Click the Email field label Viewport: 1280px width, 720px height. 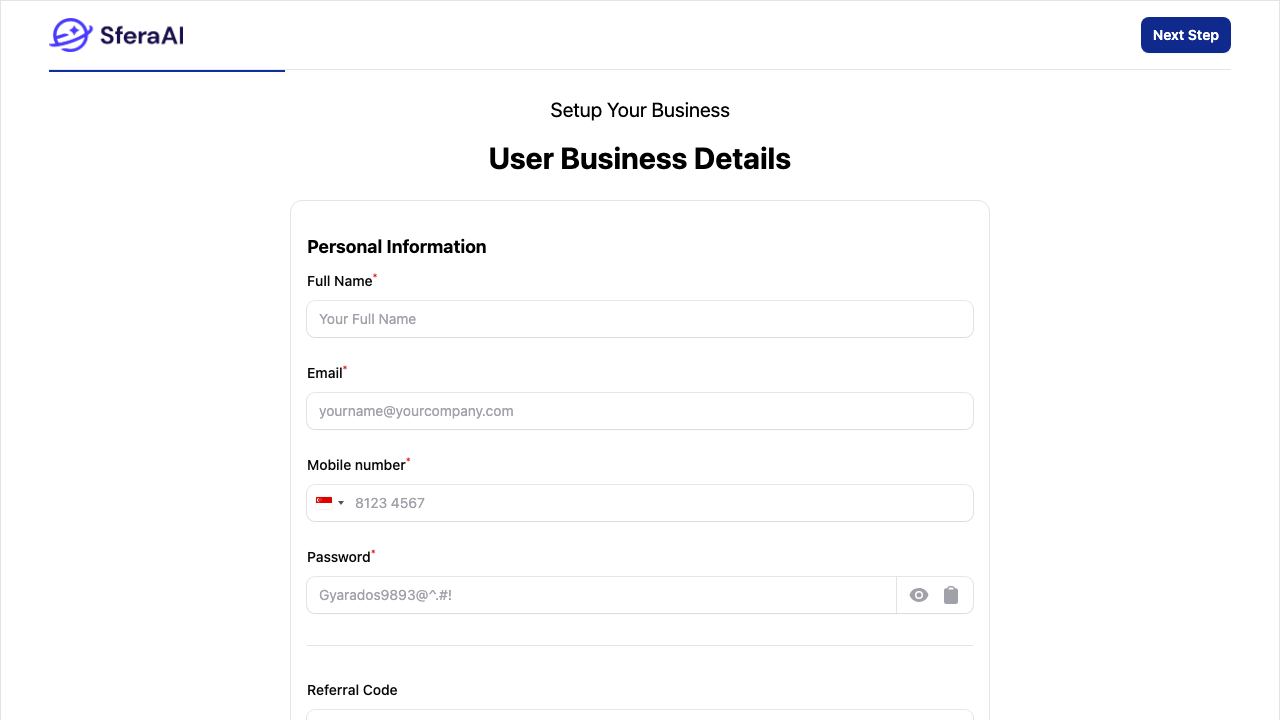325,373
